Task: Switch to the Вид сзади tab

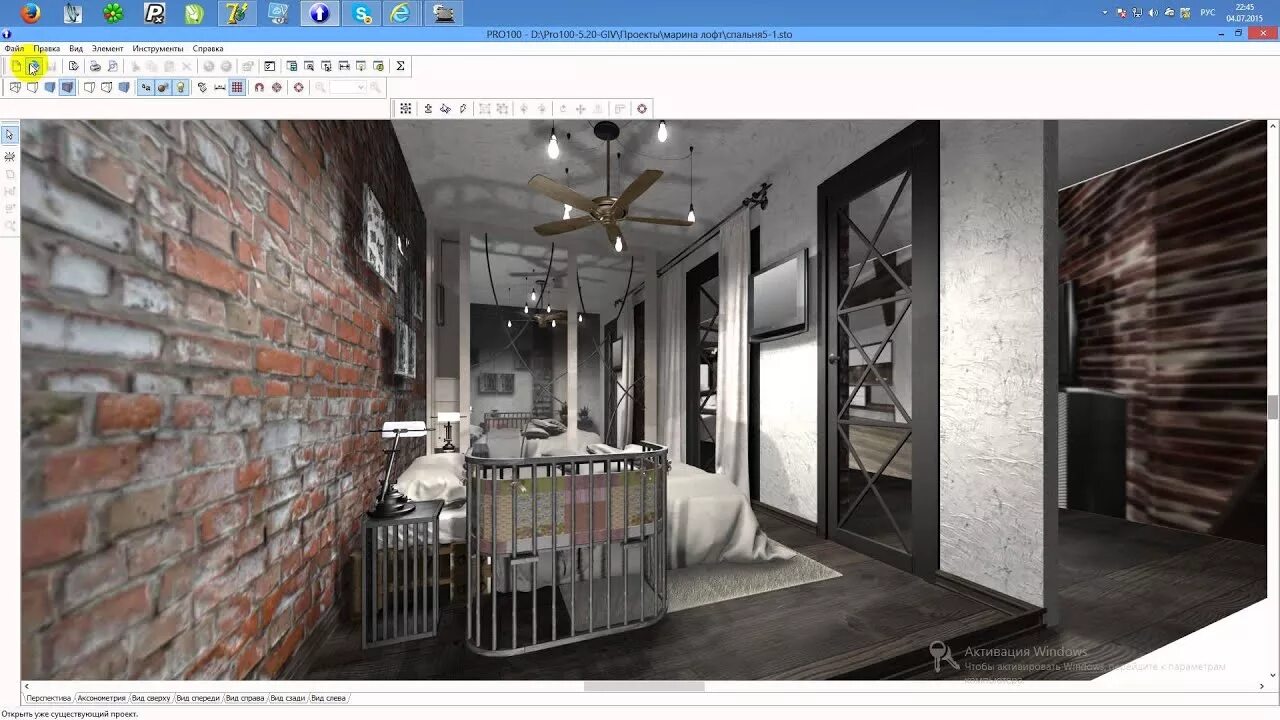Action: (x=288, y=698)
